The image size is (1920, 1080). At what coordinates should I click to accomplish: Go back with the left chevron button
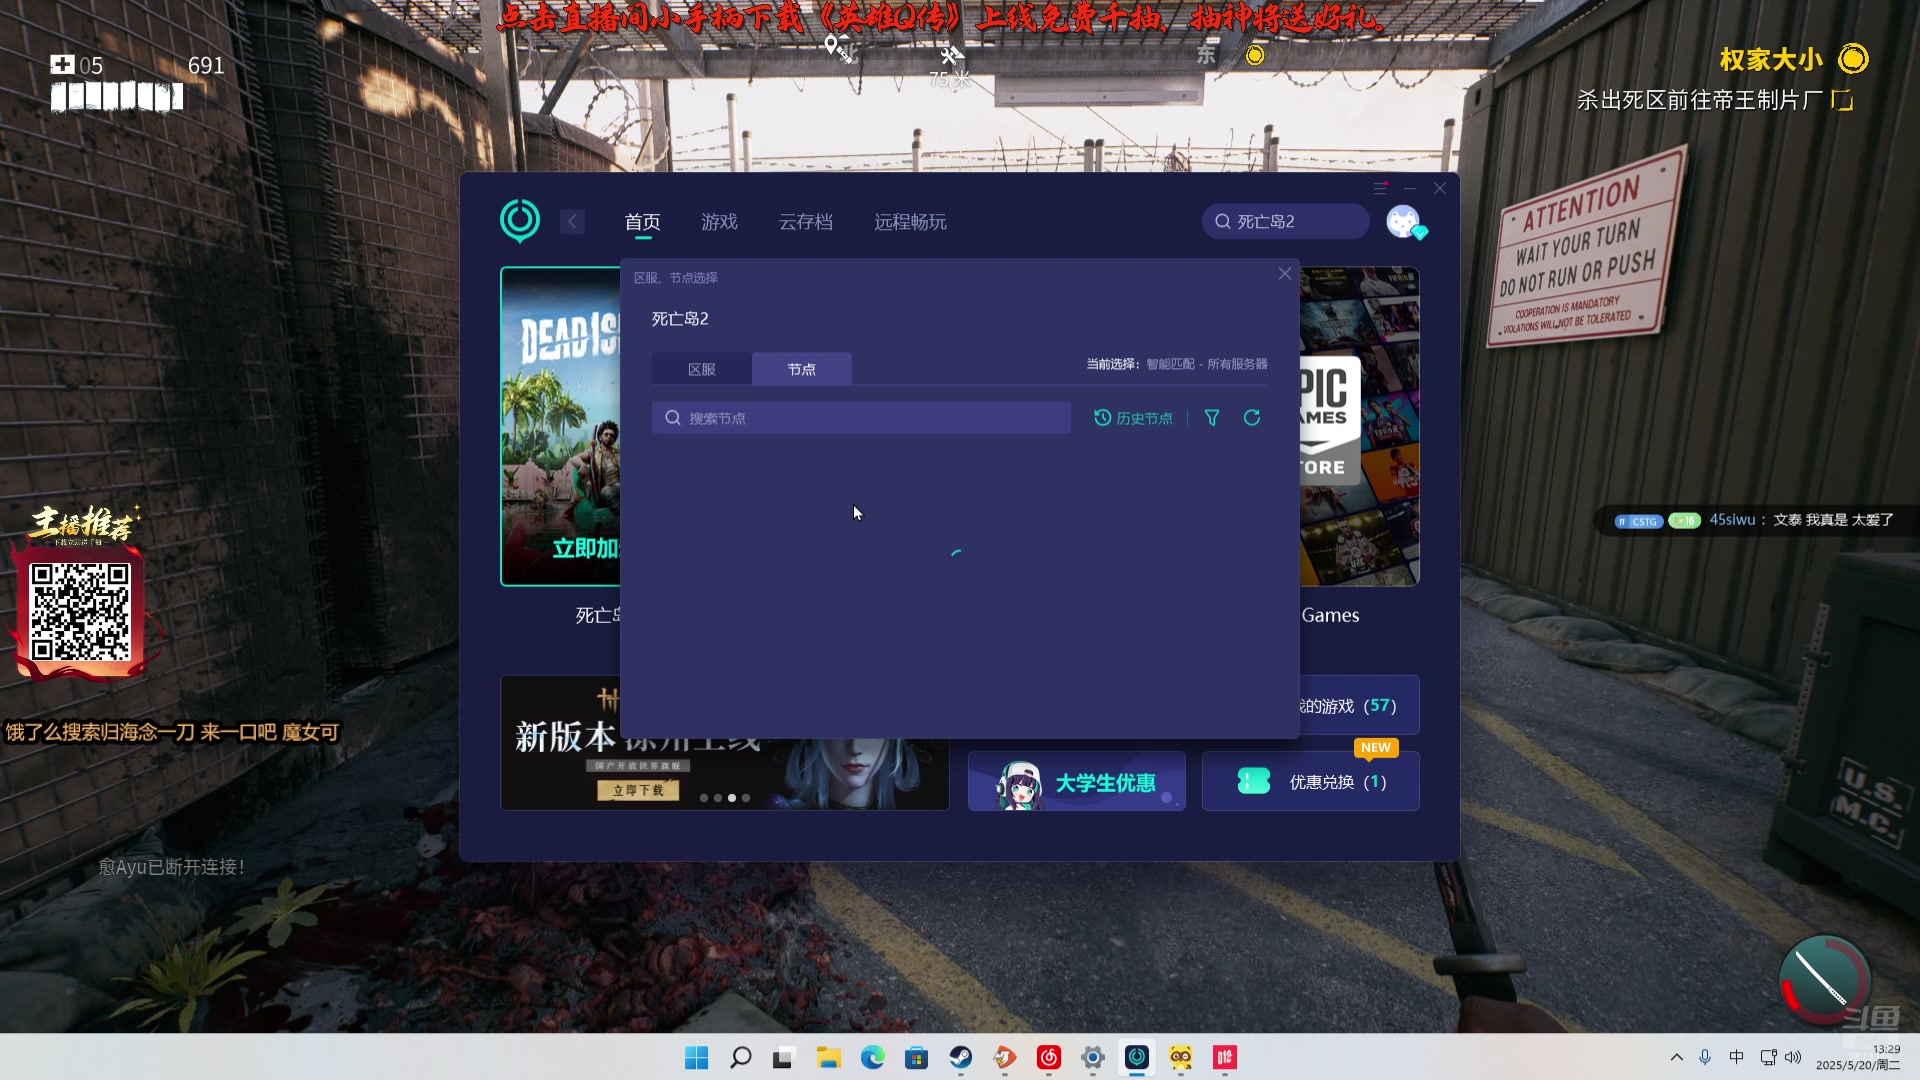(572, 222)
